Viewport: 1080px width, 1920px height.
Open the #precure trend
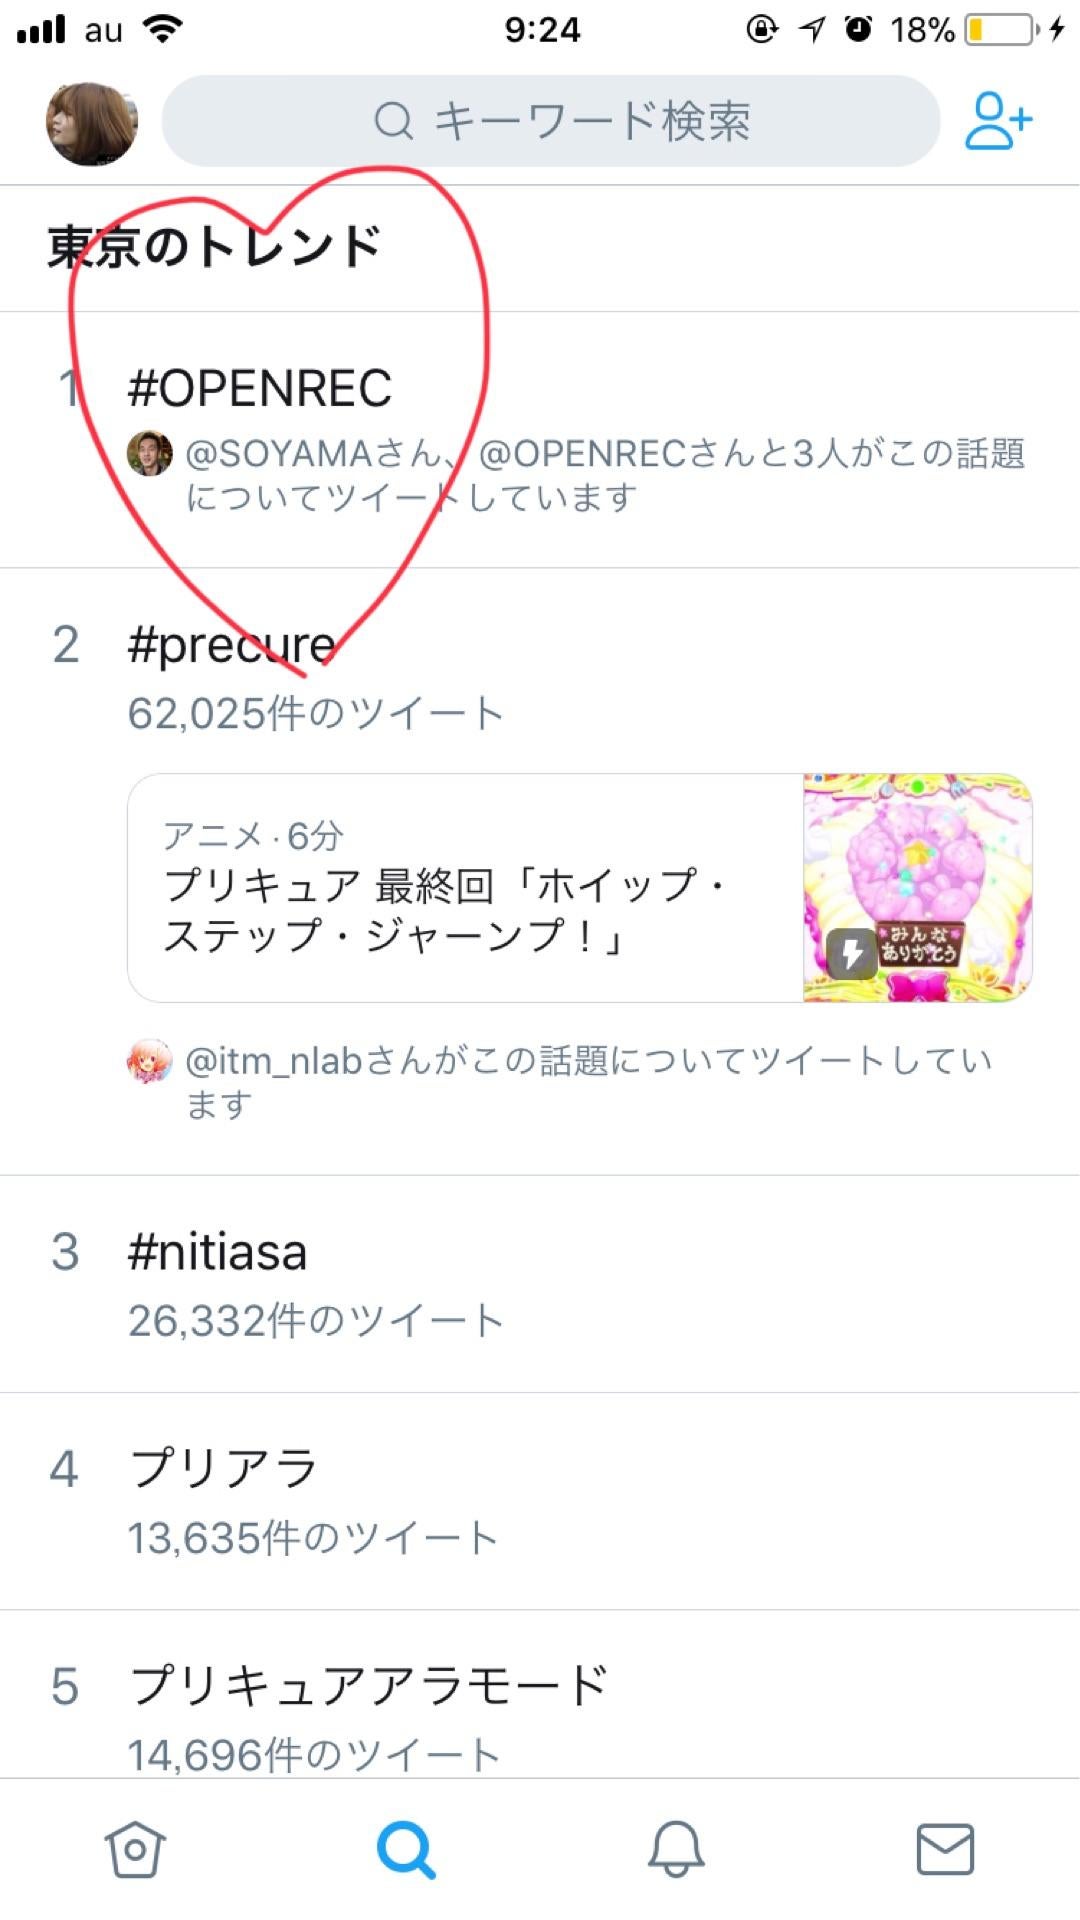coord(232,645)
